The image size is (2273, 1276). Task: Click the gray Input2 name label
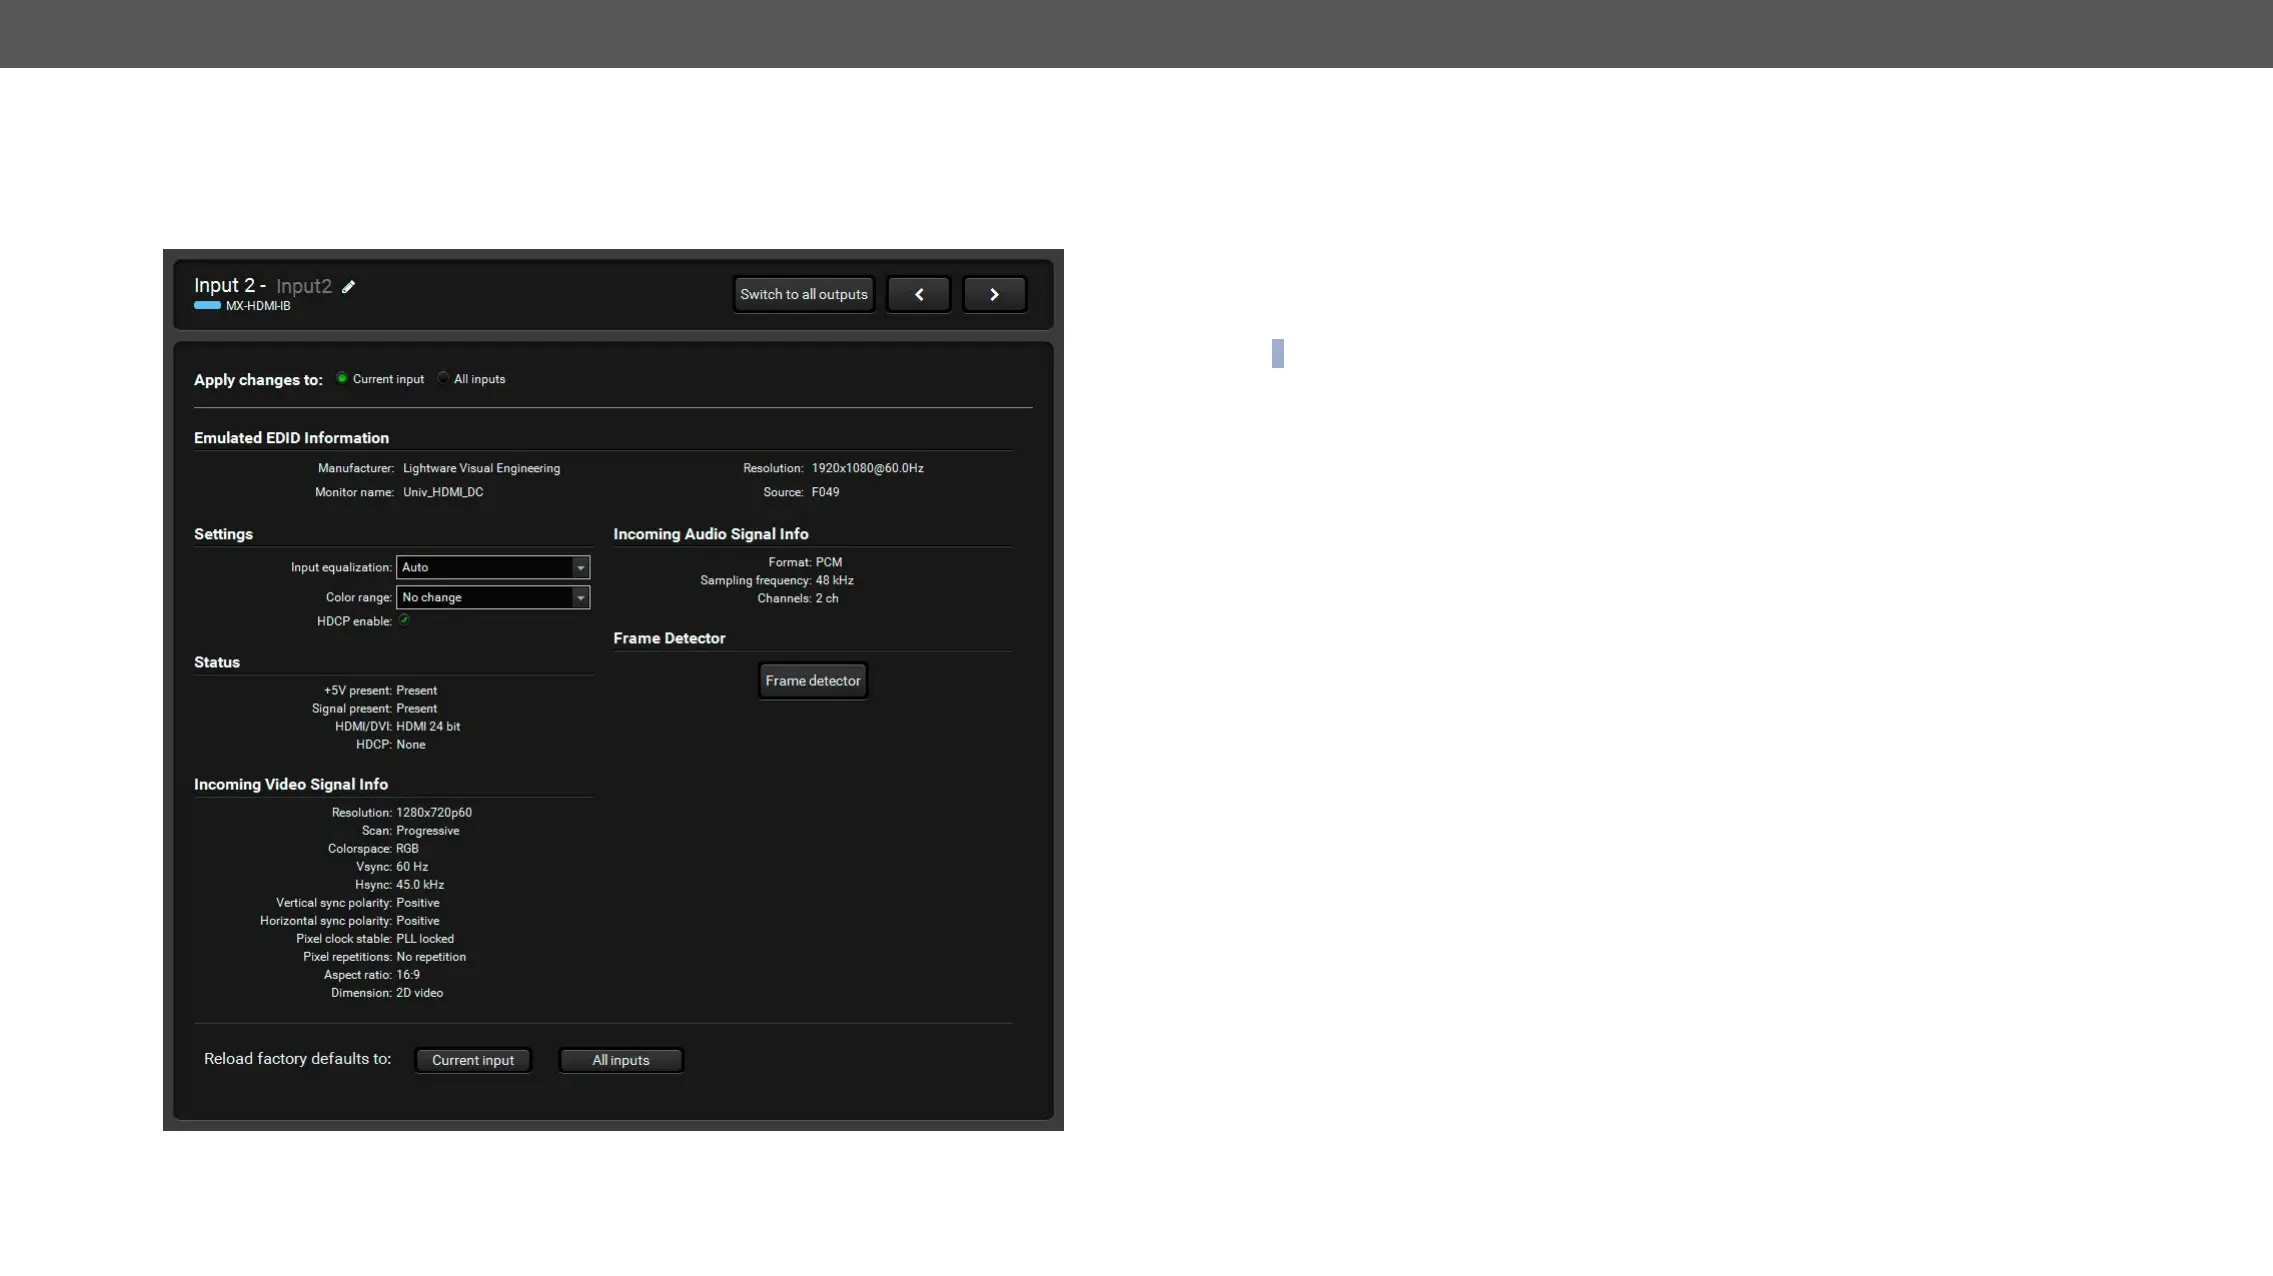tap(304, 287)
